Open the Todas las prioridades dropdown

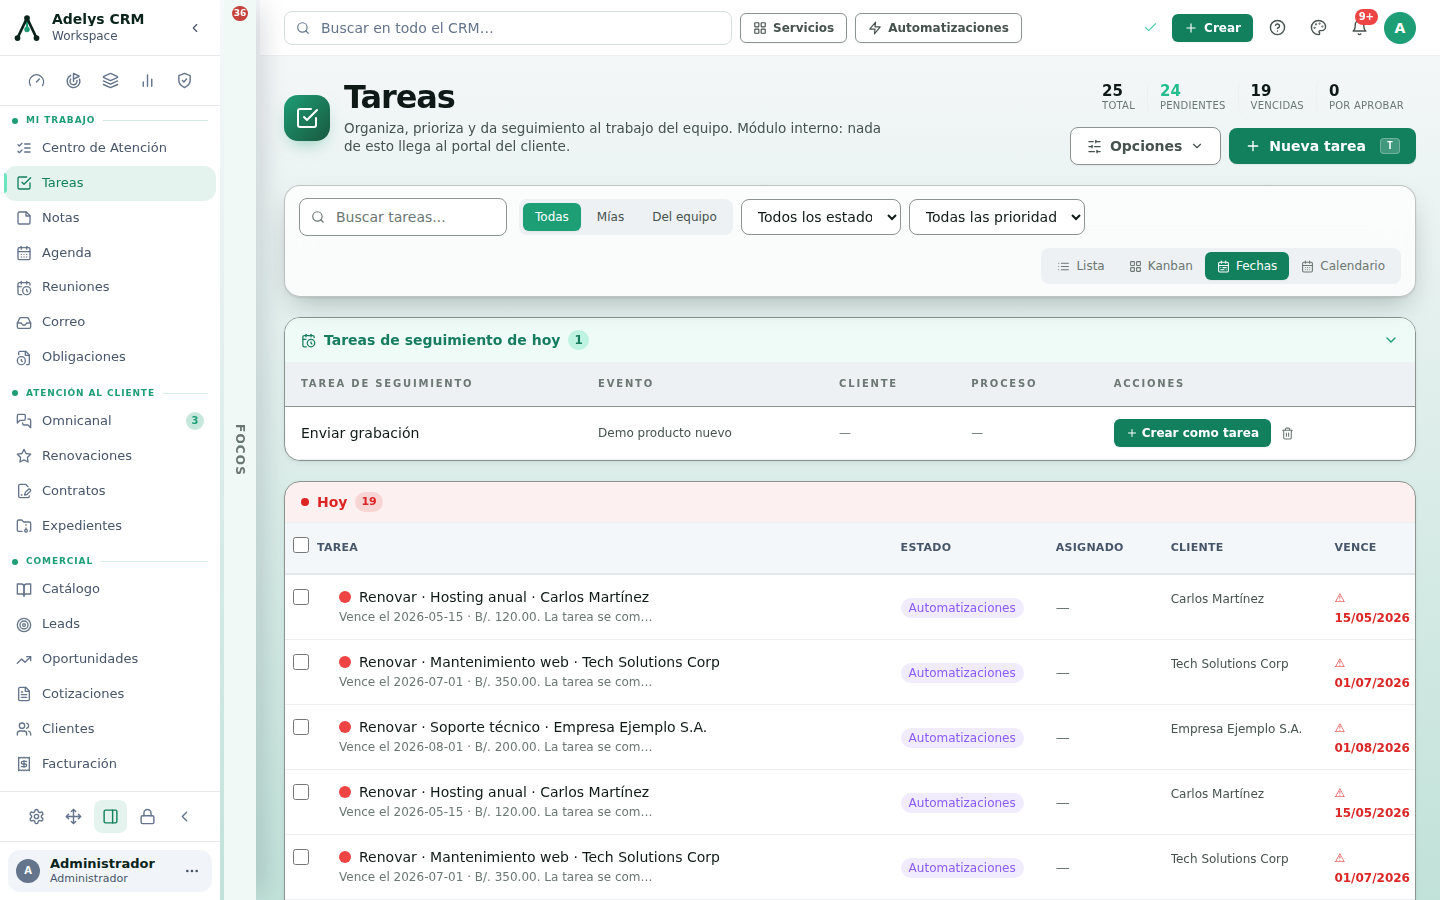pos(997,217)
